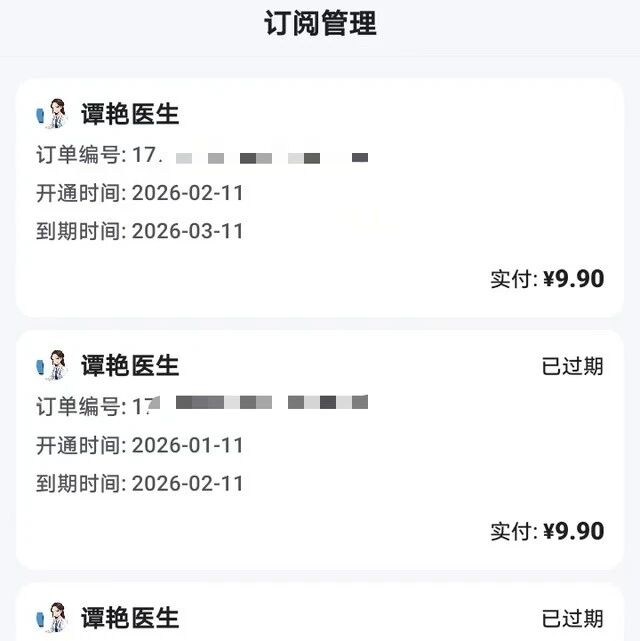Select the 开通时间 2026-01-11 date
The width and height of the screenshot is (640, 641).
pyautogui.click(x=188, y=445)
